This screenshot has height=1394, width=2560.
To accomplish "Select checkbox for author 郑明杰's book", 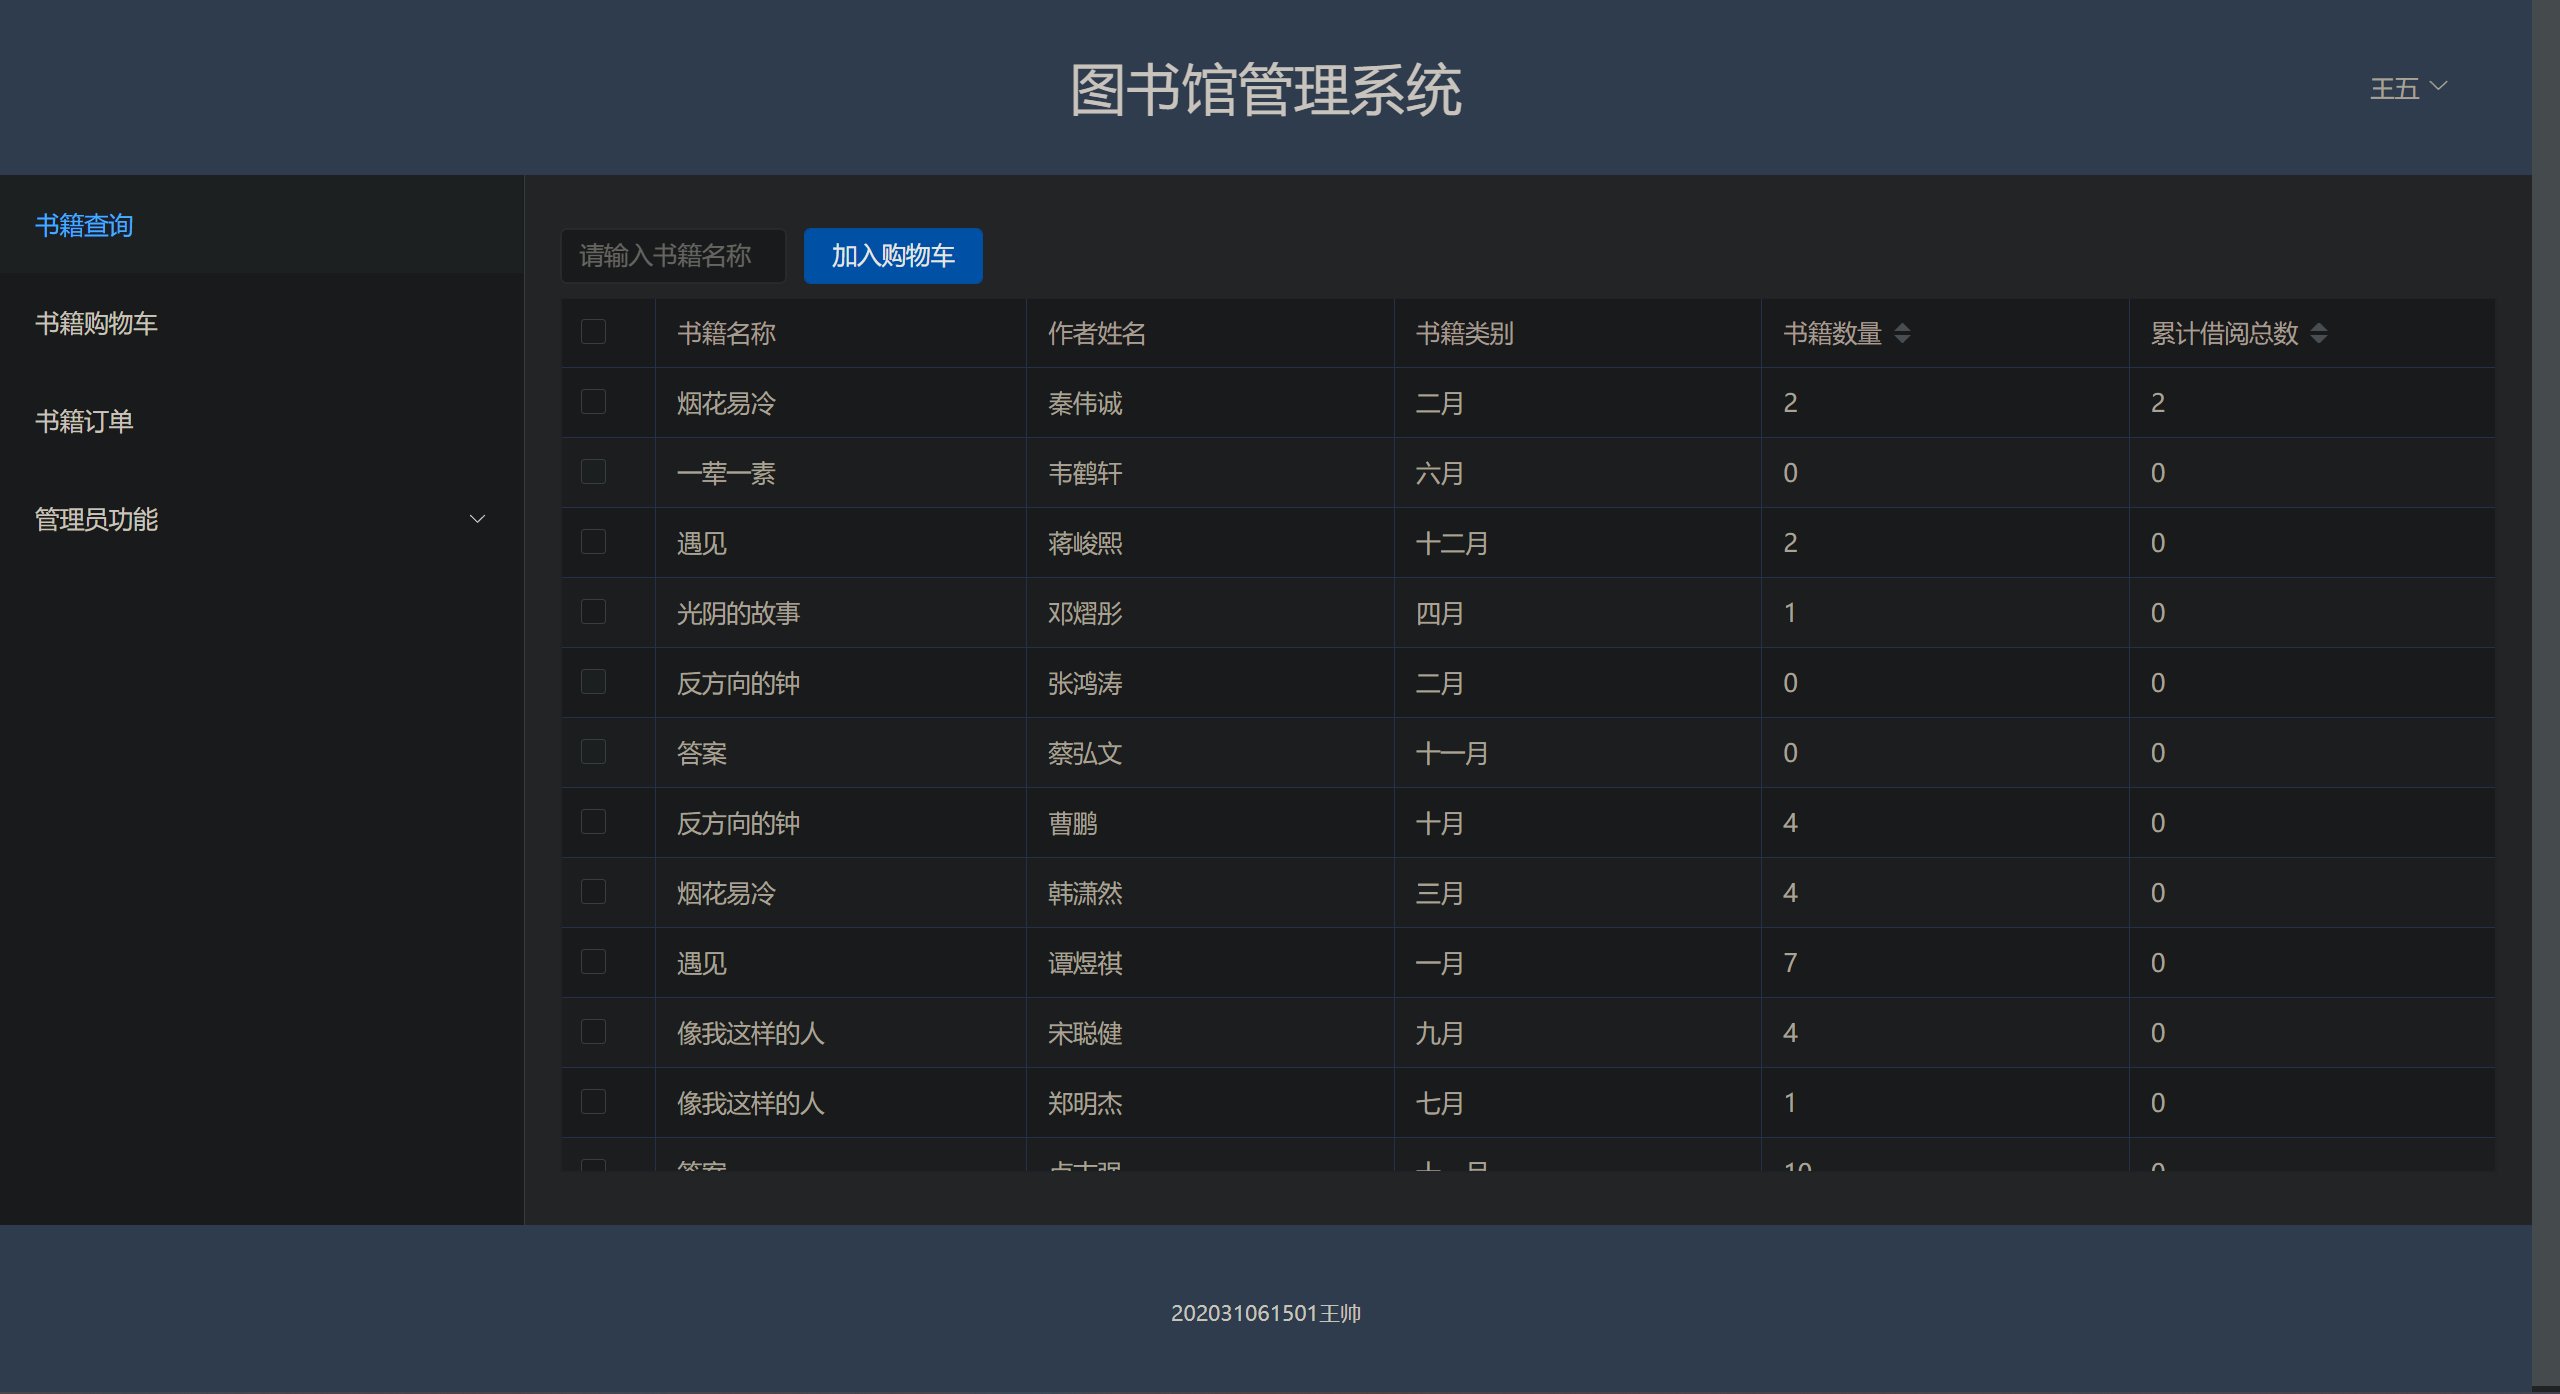I will [x=593, y=1102].
